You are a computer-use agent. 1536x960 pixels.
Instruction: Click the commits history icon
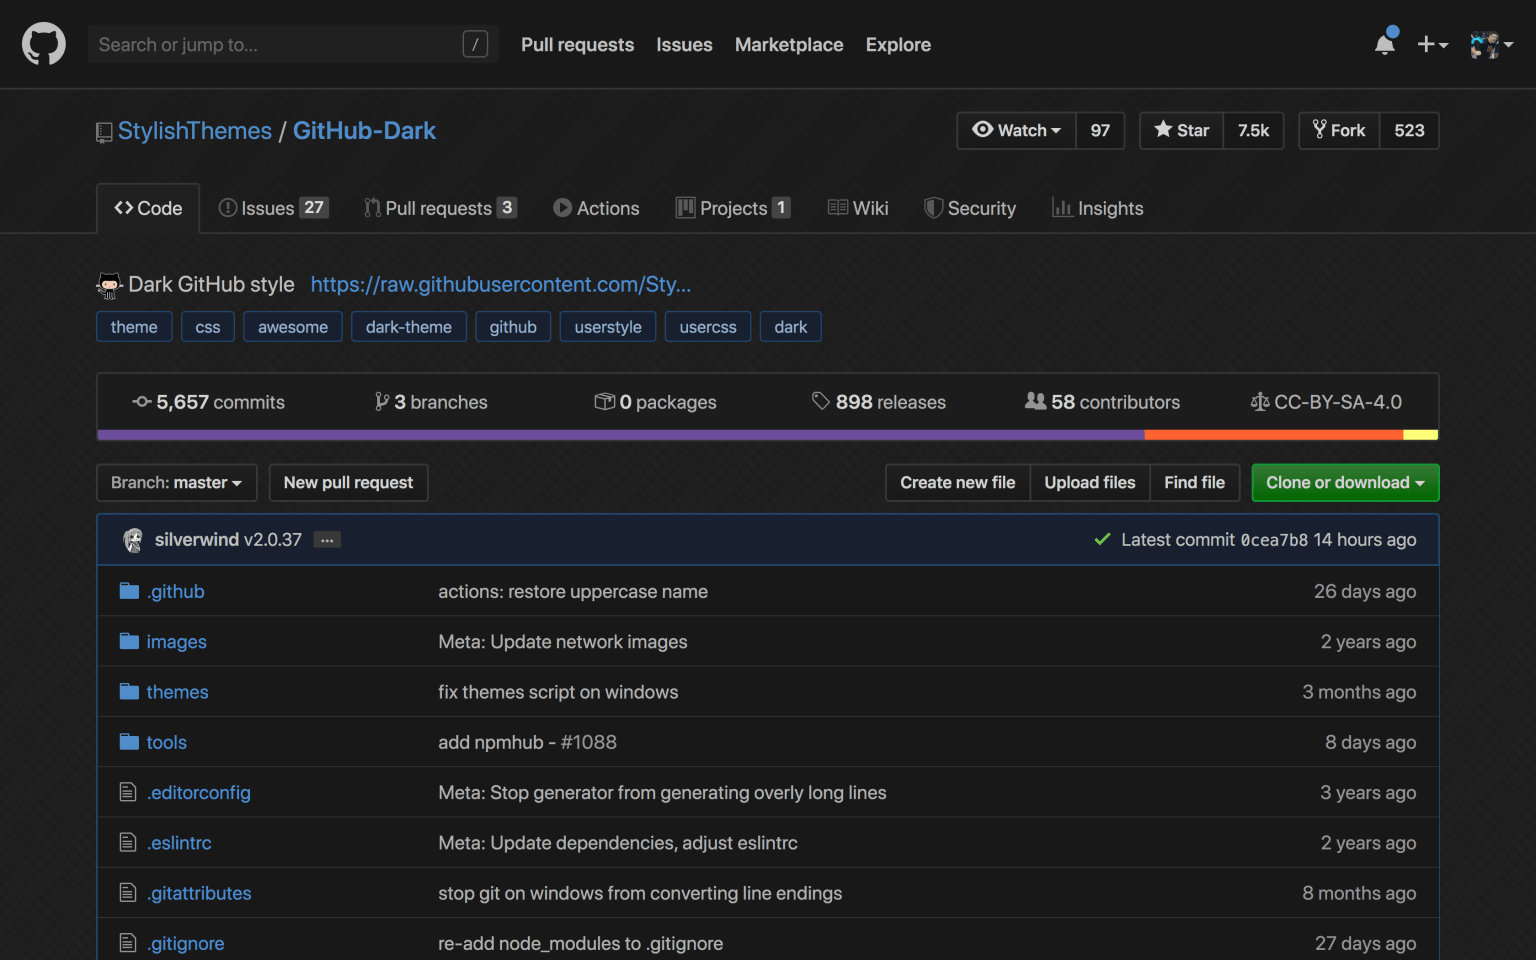tap(140, 401)
